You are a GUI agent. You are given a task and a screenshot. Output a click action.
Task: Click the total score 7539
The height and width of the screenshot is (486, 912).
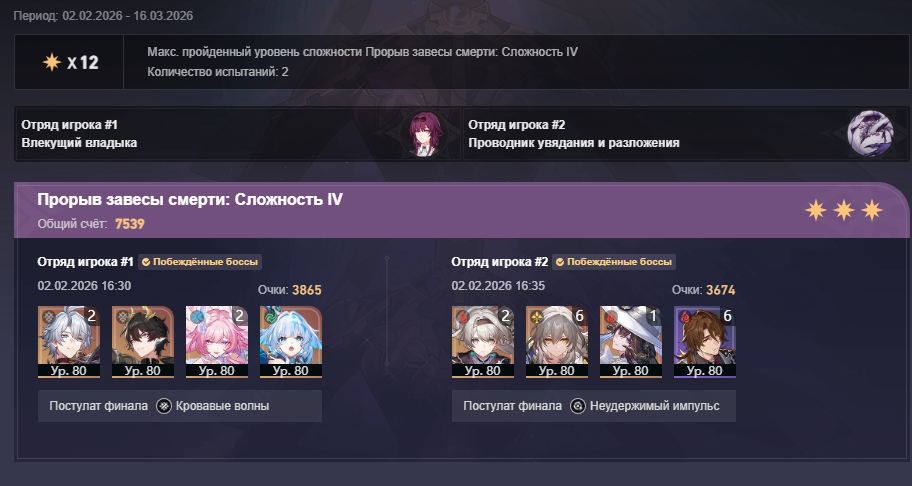pyautogui.click(x=130, y=224)
